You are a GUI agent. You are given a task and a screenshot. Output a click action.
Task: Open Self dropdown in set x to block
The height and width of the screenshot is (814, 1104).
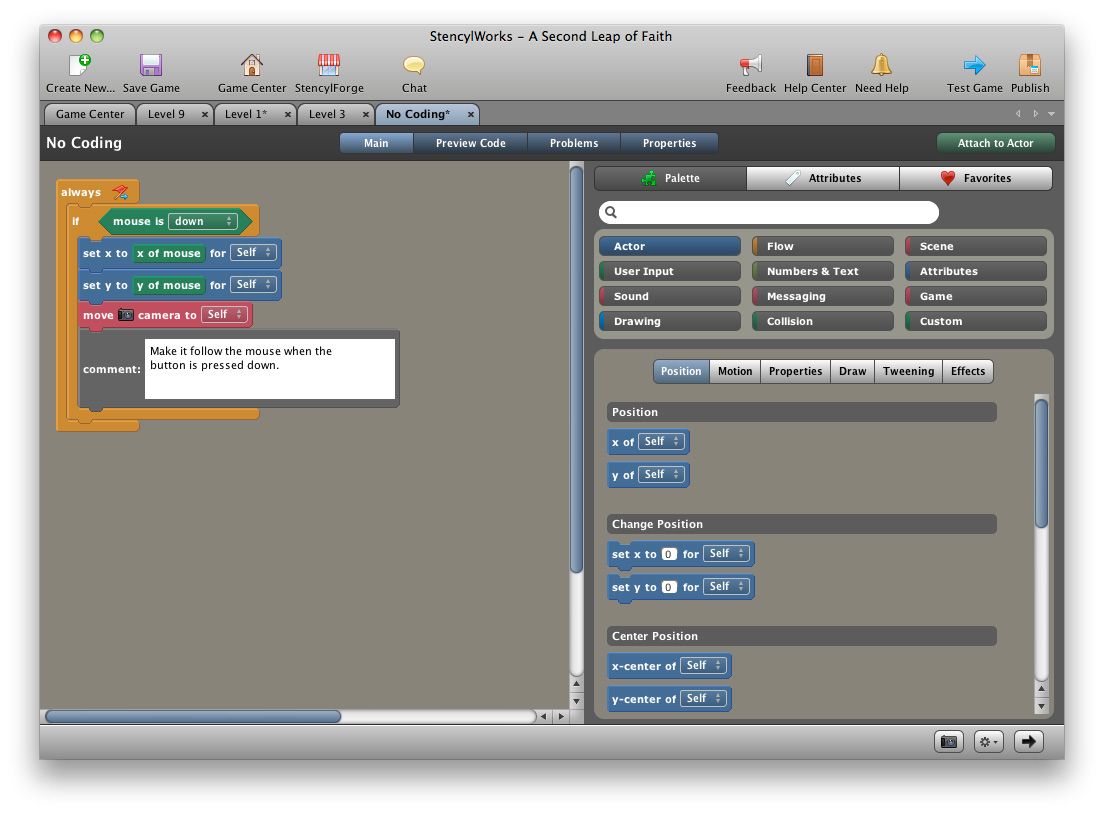pyautogui.click(x=253, y=252)
